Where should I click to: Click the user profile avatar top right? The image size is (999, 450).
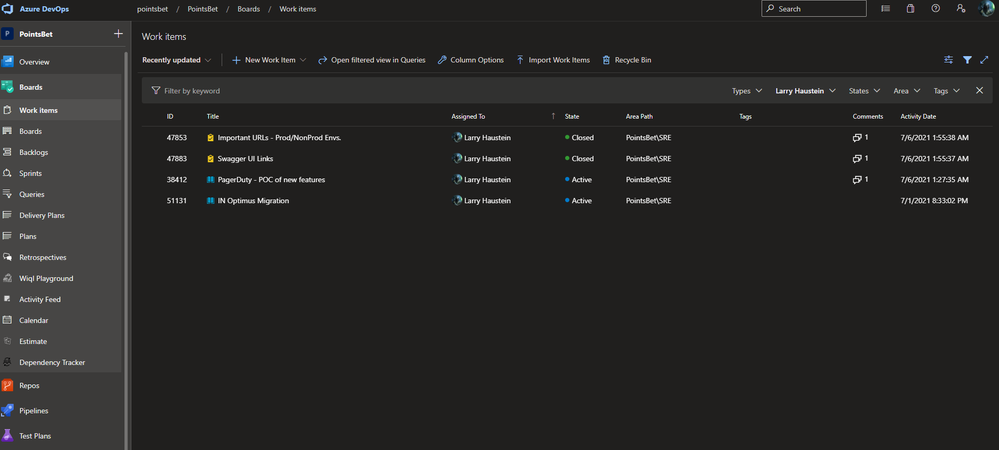pyautogui.click(x=986, y=8)
